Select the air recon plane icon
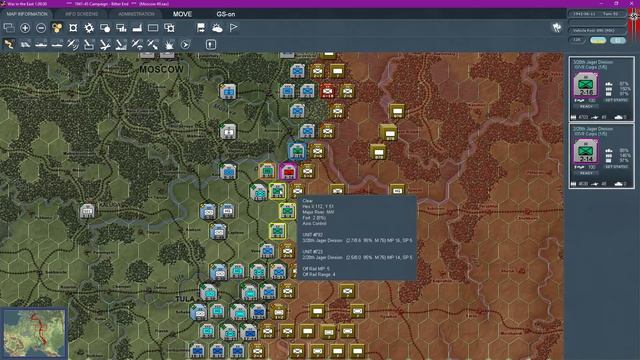The height and width of the screenshot is (360, 640). [x=73, y=44]
